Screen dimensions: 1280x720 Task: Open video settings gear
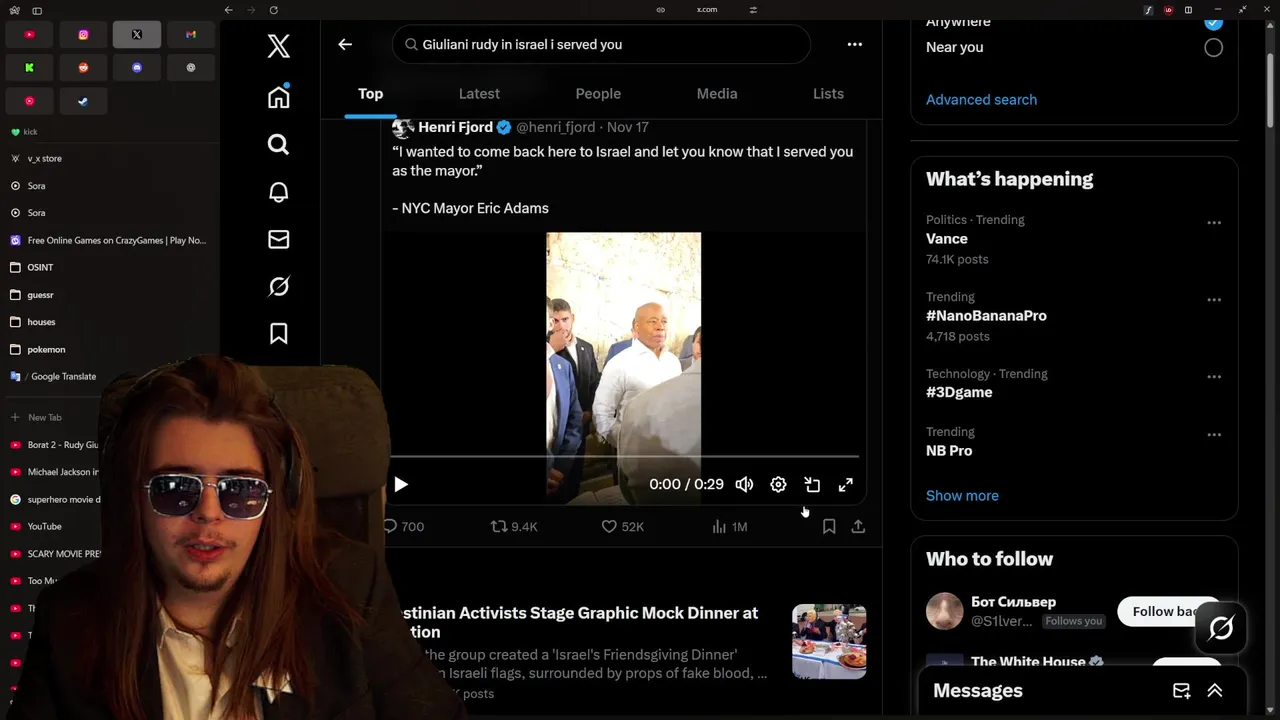(778, 484)
